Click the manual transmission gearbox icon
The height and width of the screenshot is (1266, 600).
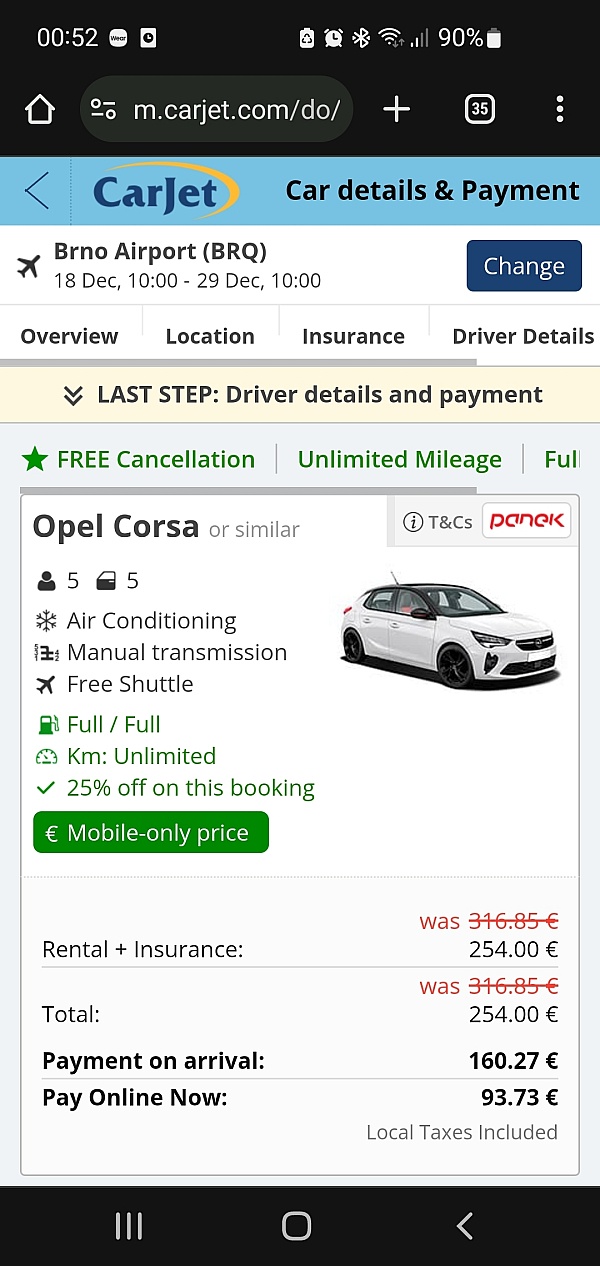point(44,652)
